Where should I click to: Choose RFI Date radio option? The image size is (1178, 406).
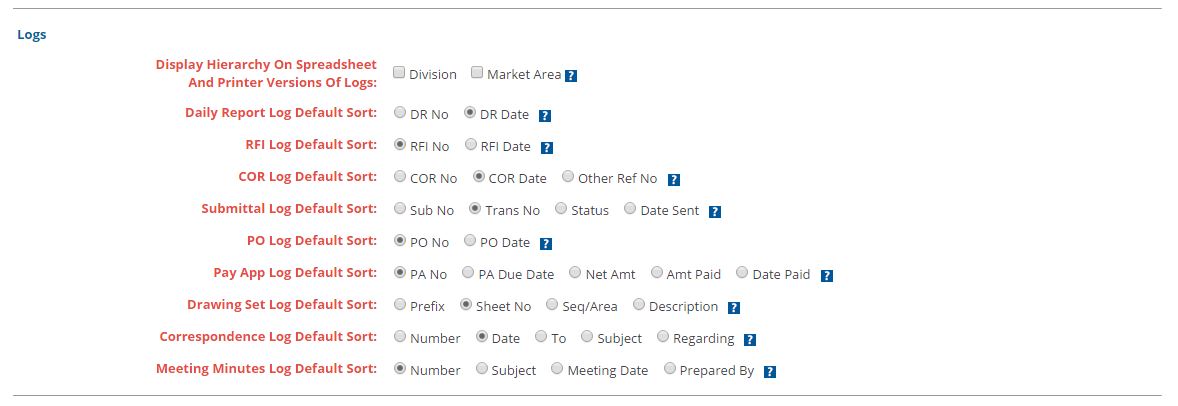click(470, 144)
